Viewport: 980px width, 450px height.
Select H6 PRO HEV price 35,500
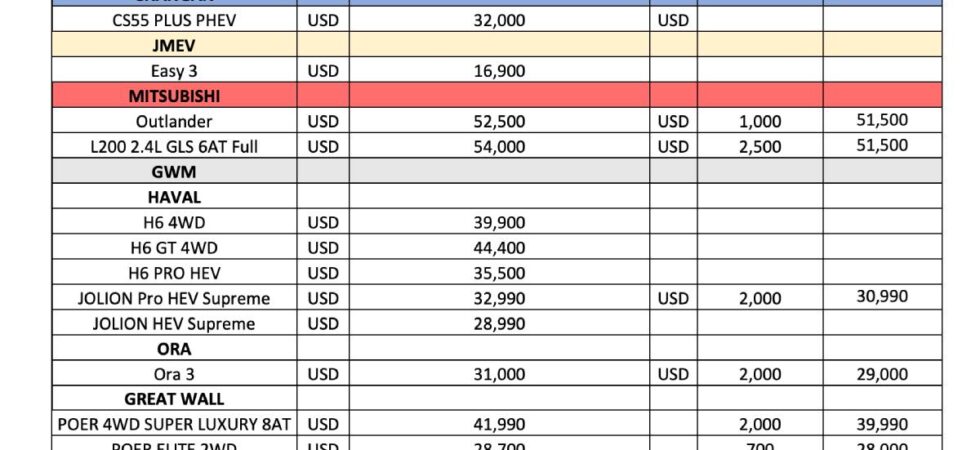pyautogui.click(x=499, y=272)
